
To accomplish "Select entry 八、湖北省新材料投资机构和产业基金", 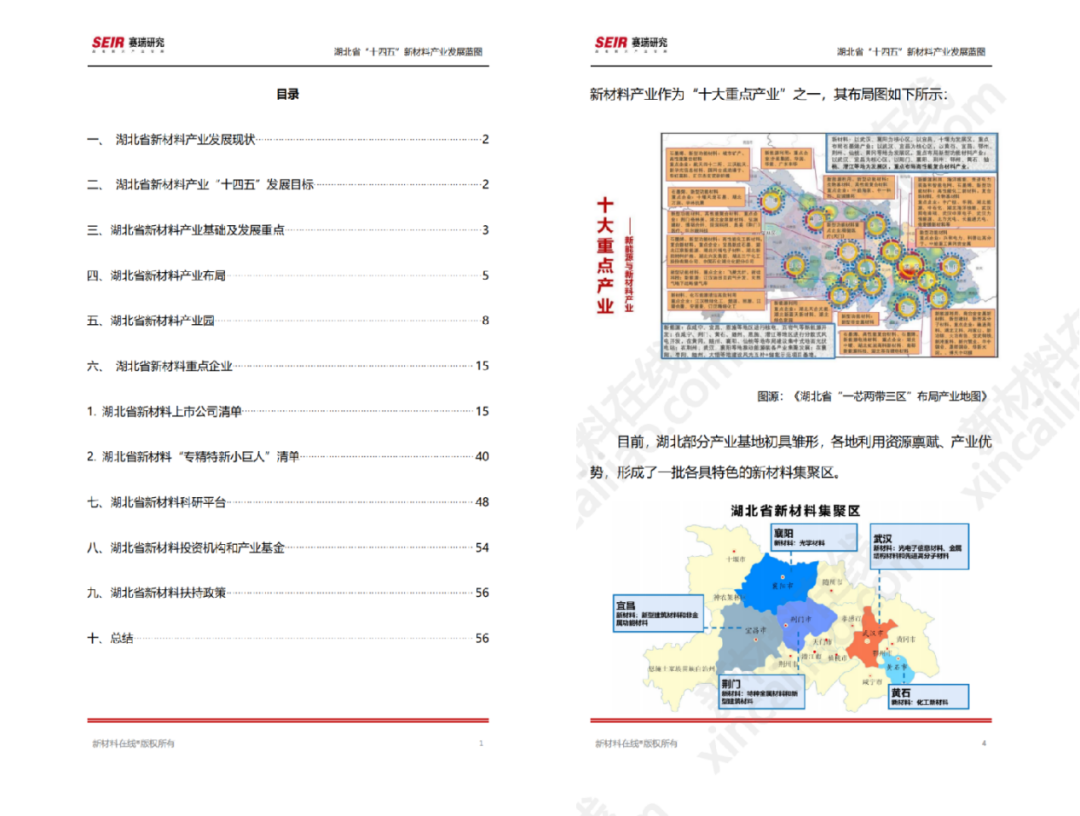I will coord(288,547).
